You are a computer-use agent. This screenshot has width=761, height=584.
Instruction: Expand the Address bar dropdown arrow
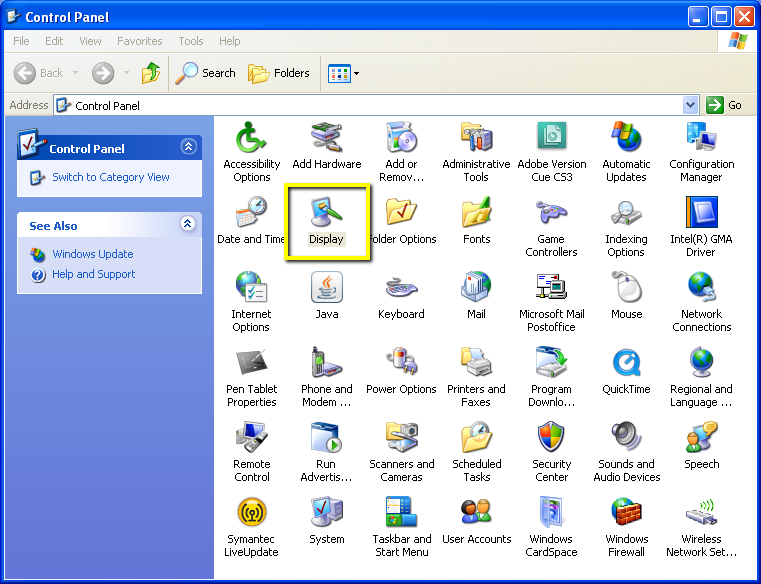pos(690,105)
